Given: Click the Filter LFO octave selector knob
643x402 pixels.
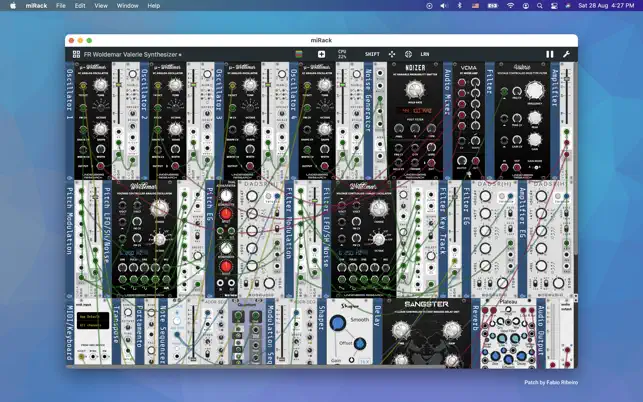Looking at the screenshot, I should point(379,239).
